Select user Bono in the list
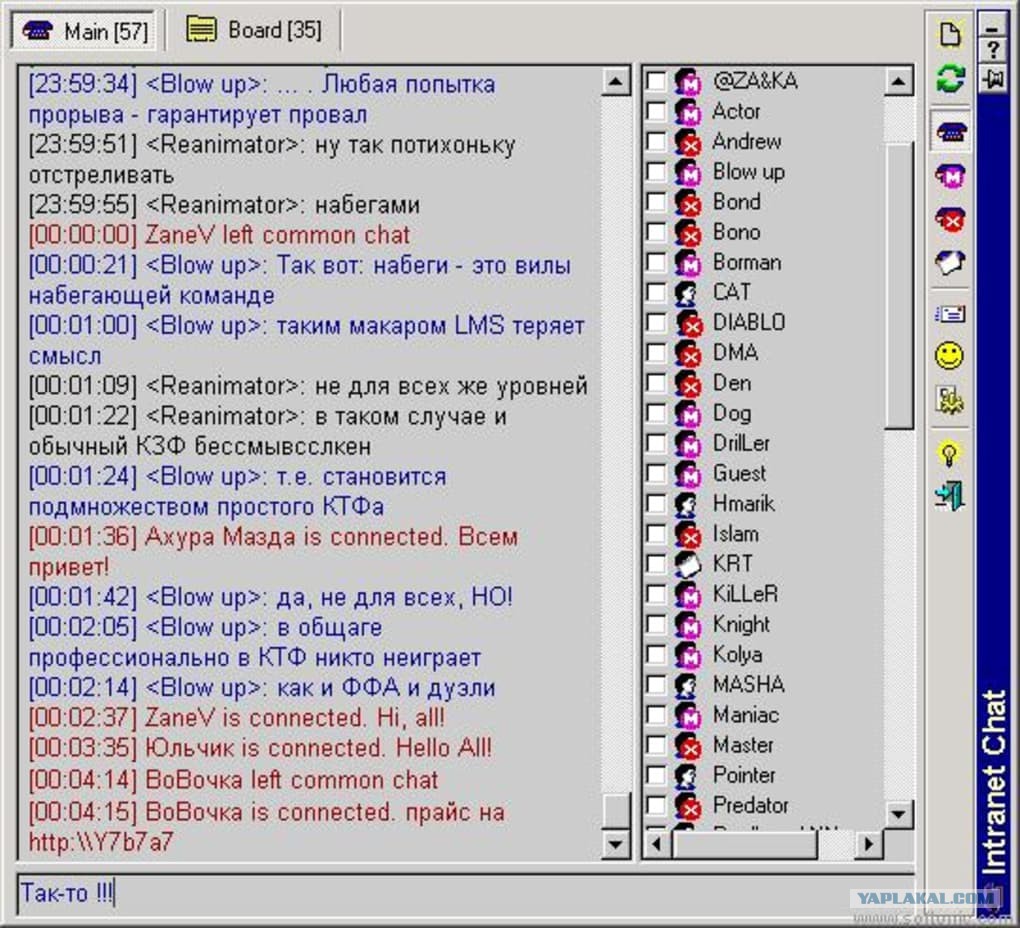 tap(736, 232)
